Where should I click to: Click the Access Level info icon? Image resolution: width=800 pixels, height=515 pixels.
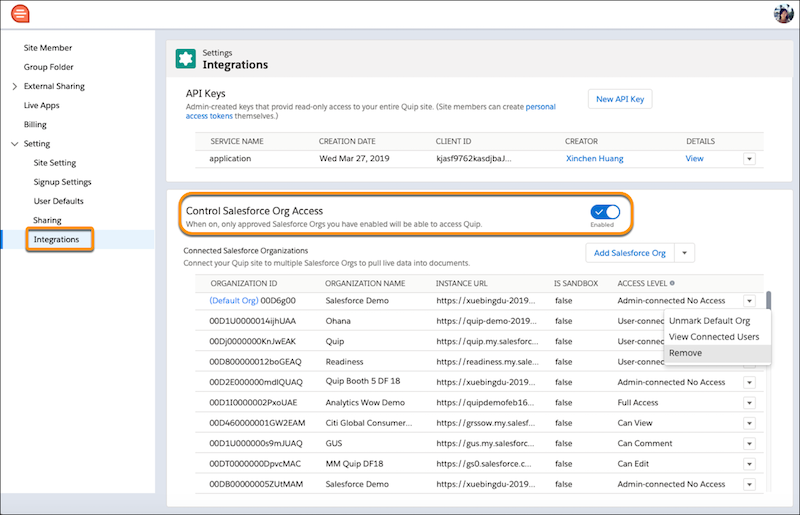pyautogui.click(x=672, y=283)
